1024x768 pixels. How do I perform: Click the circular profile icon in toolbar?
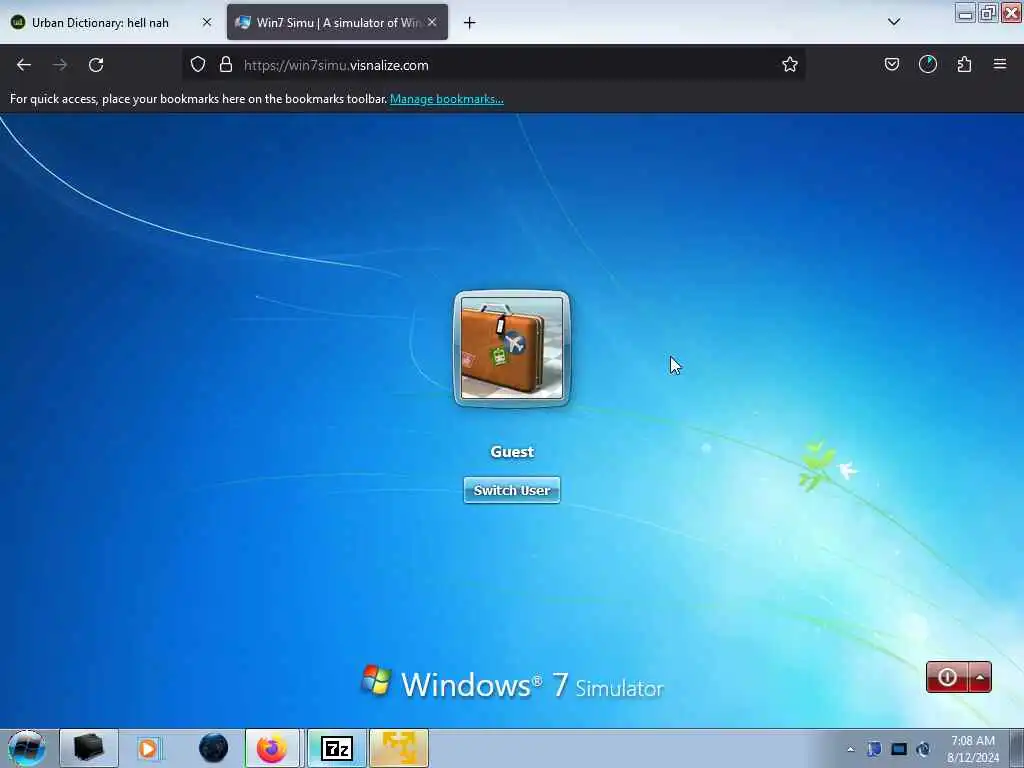pyautogui.click(x=927, y=64)
